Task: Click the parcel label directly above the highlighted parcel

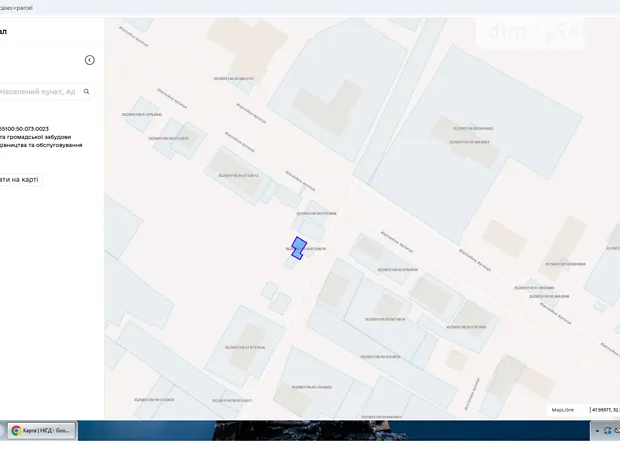Action: pos(316,213)
